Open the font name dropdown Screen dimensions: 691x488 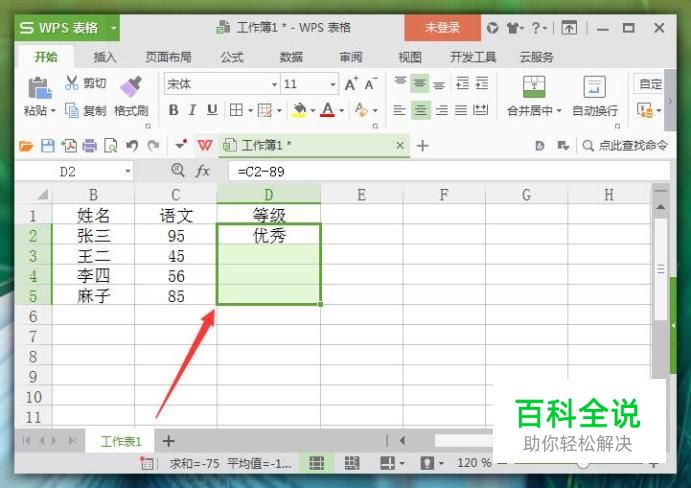(x=274, y=84)
